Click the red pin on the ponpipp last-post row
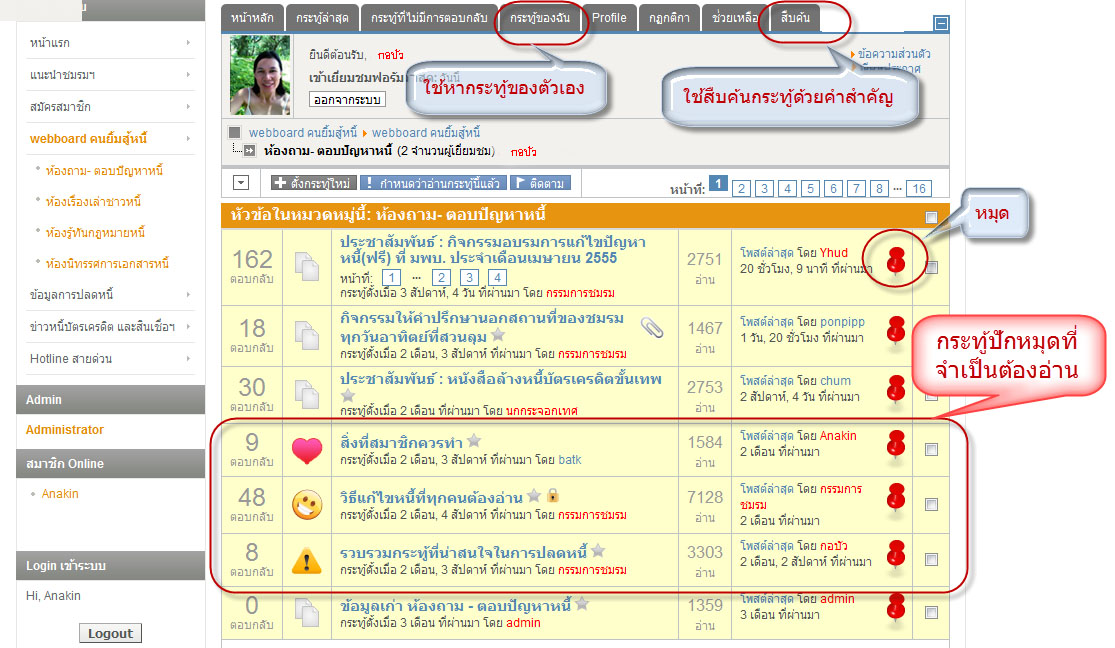Viewport: 1115px width, 648px height. click(x=896, y=331)
